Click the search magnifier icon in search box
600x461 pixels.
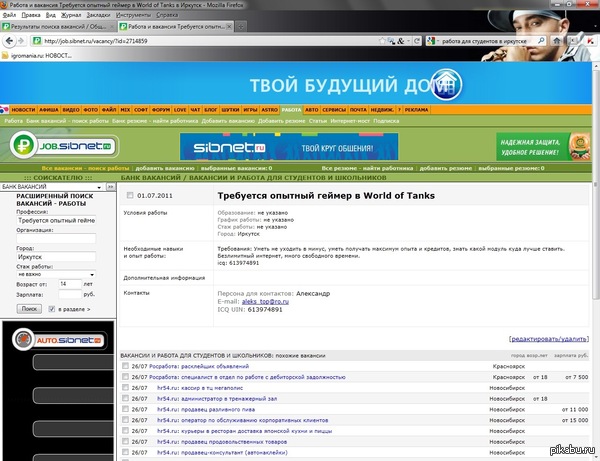click(x=541, y=41)
